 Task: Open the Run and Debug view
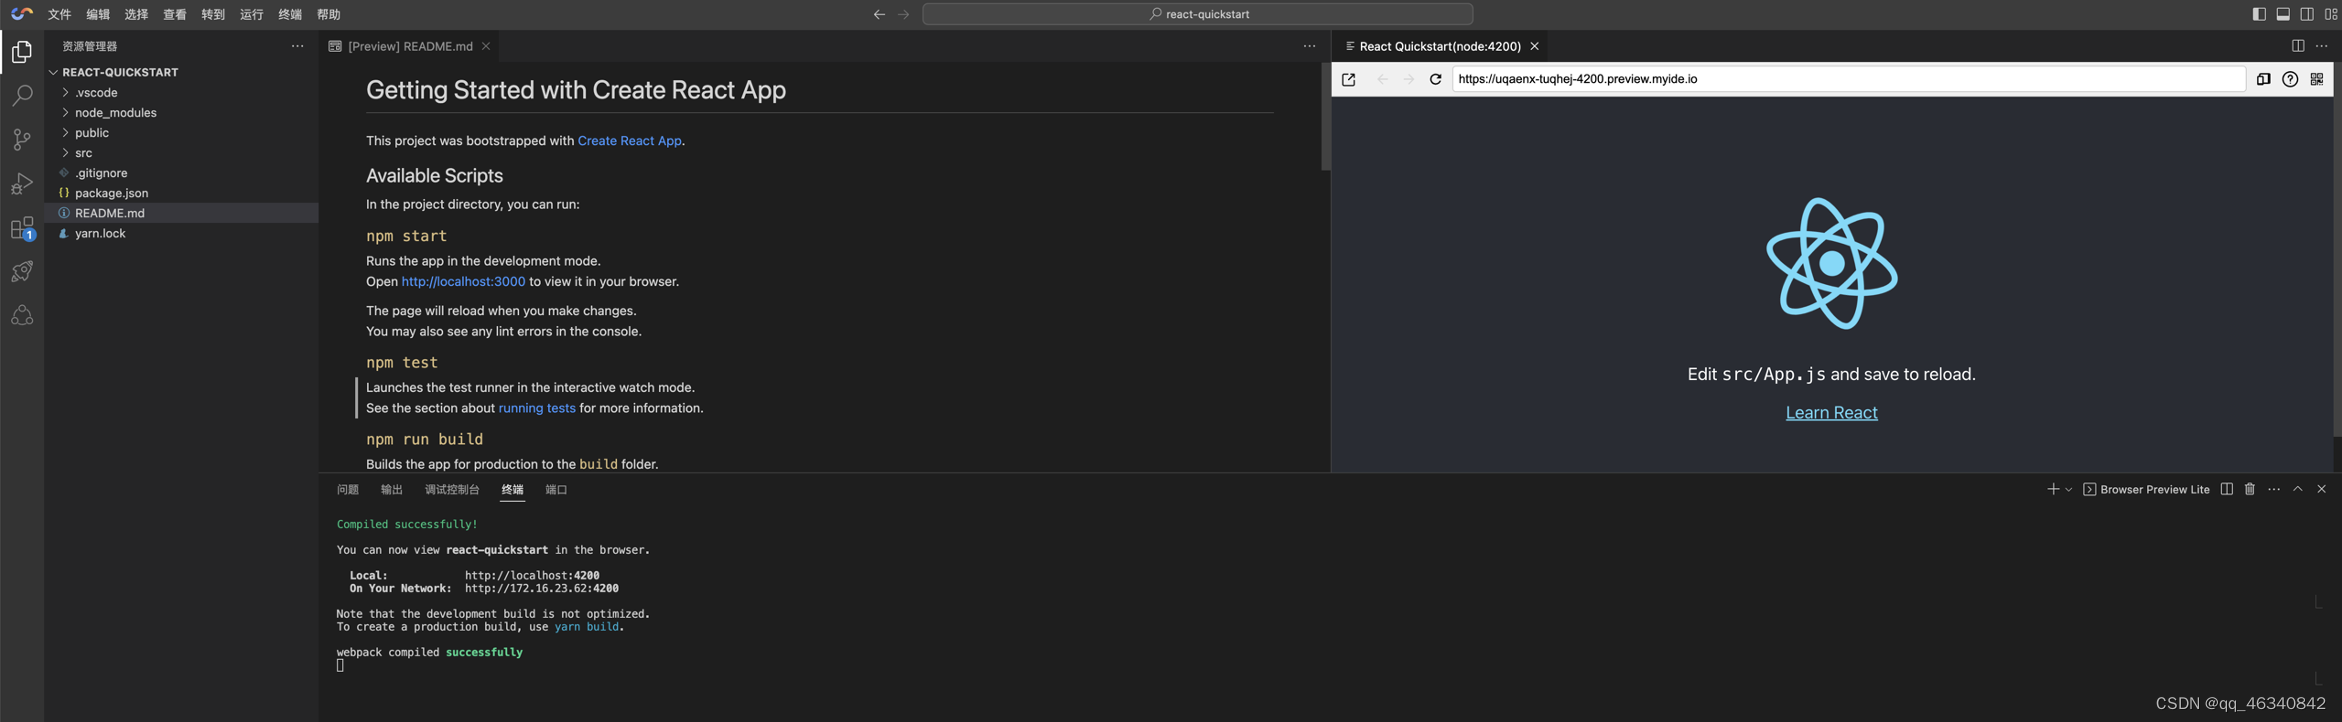pos(22,183)
